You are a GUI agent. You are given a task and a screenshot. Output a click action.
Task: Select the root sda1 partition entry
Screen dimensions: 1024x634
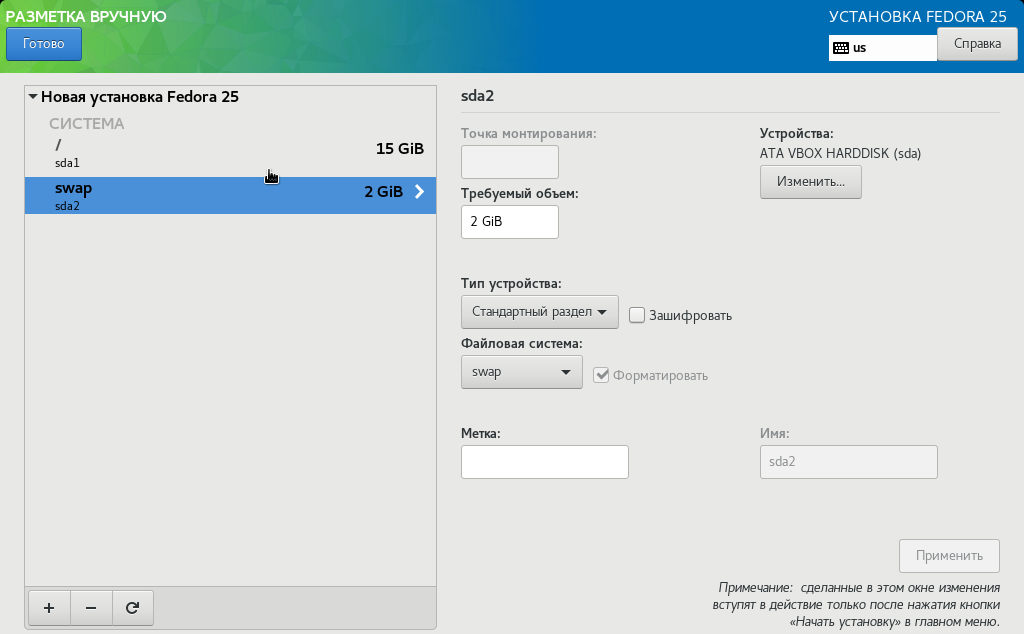(230, 154)
